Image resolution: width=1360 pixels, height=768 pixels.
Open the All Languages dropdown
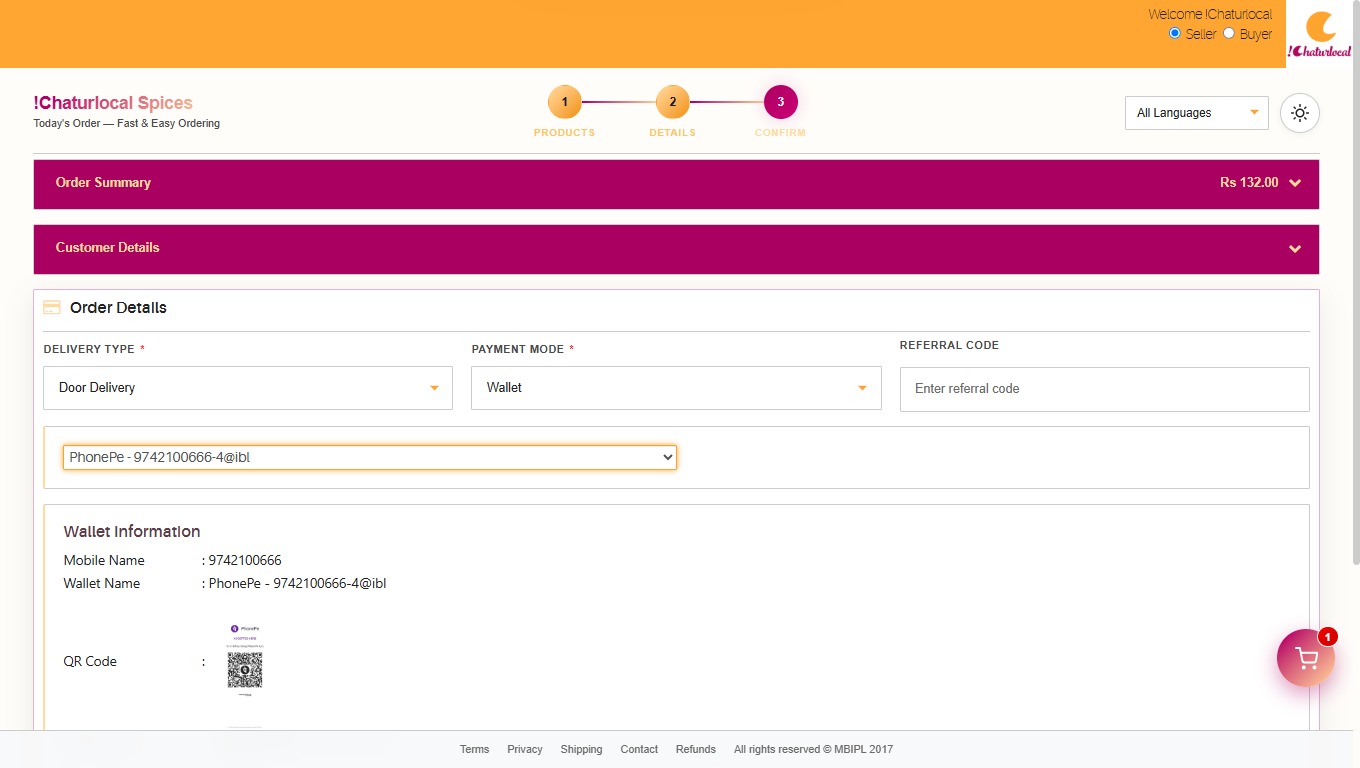point(1197,113)
